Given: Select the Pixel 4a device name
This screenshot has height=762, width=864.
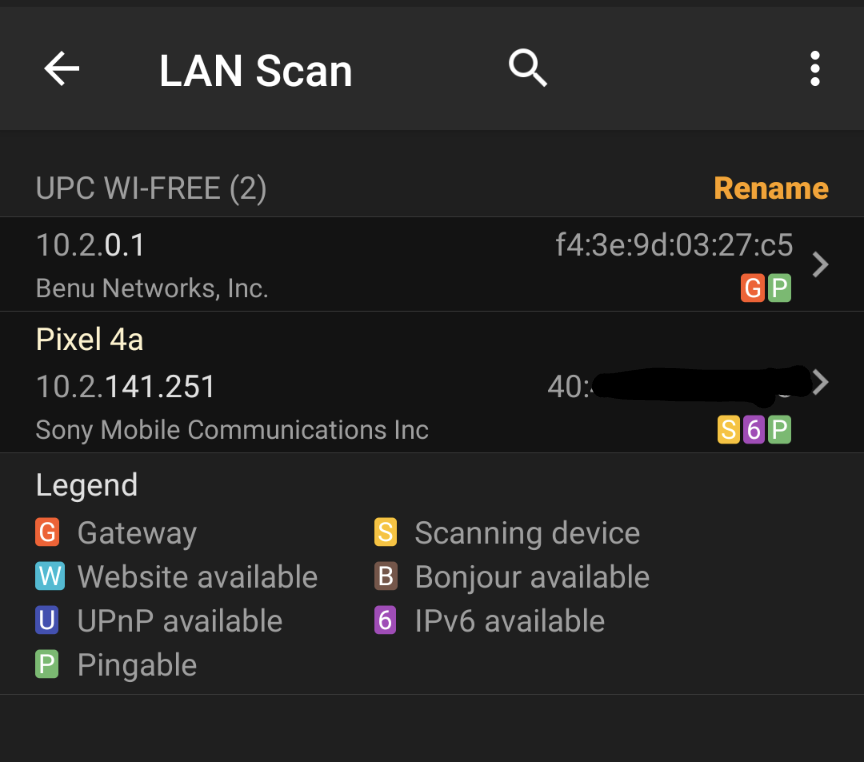Looking at the screenshot, I should click(90, 339).
